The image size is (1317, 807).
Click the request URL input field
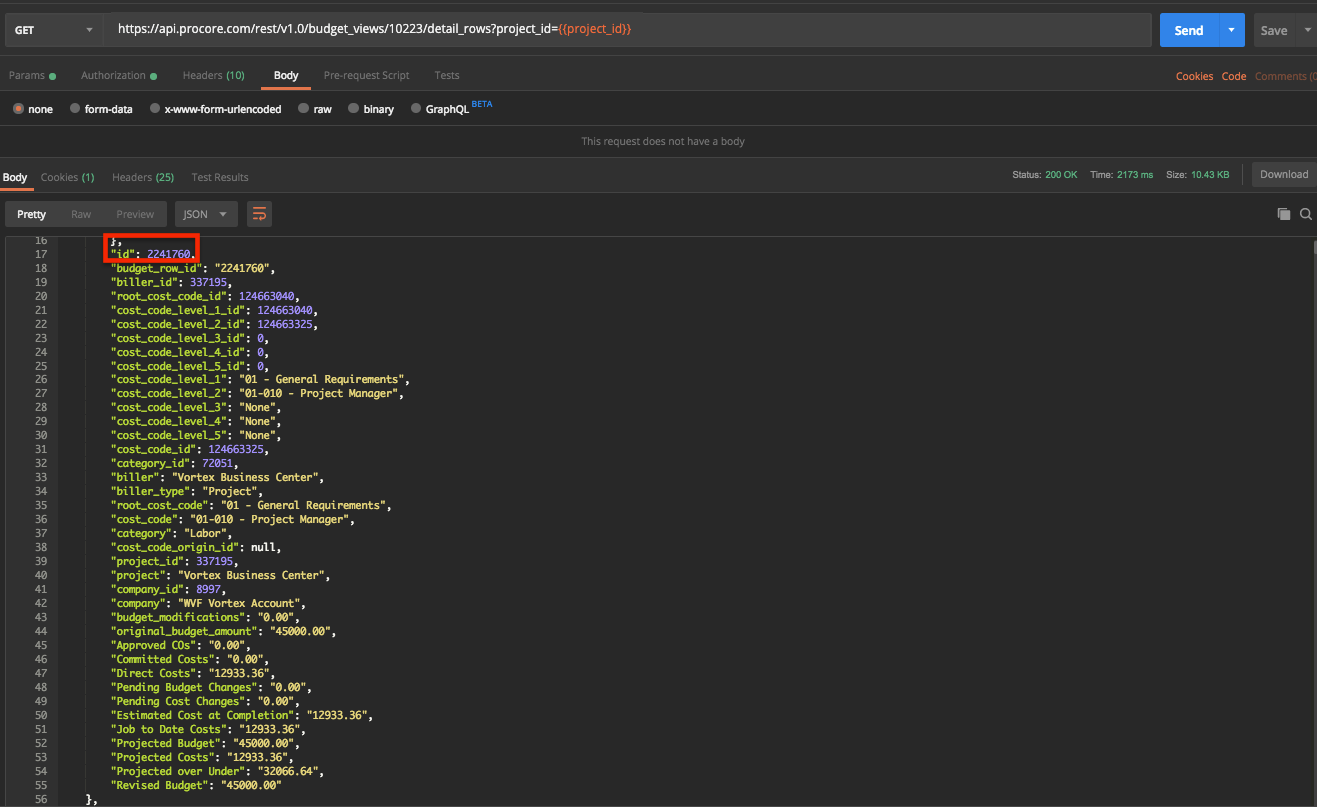pos(628,30)
